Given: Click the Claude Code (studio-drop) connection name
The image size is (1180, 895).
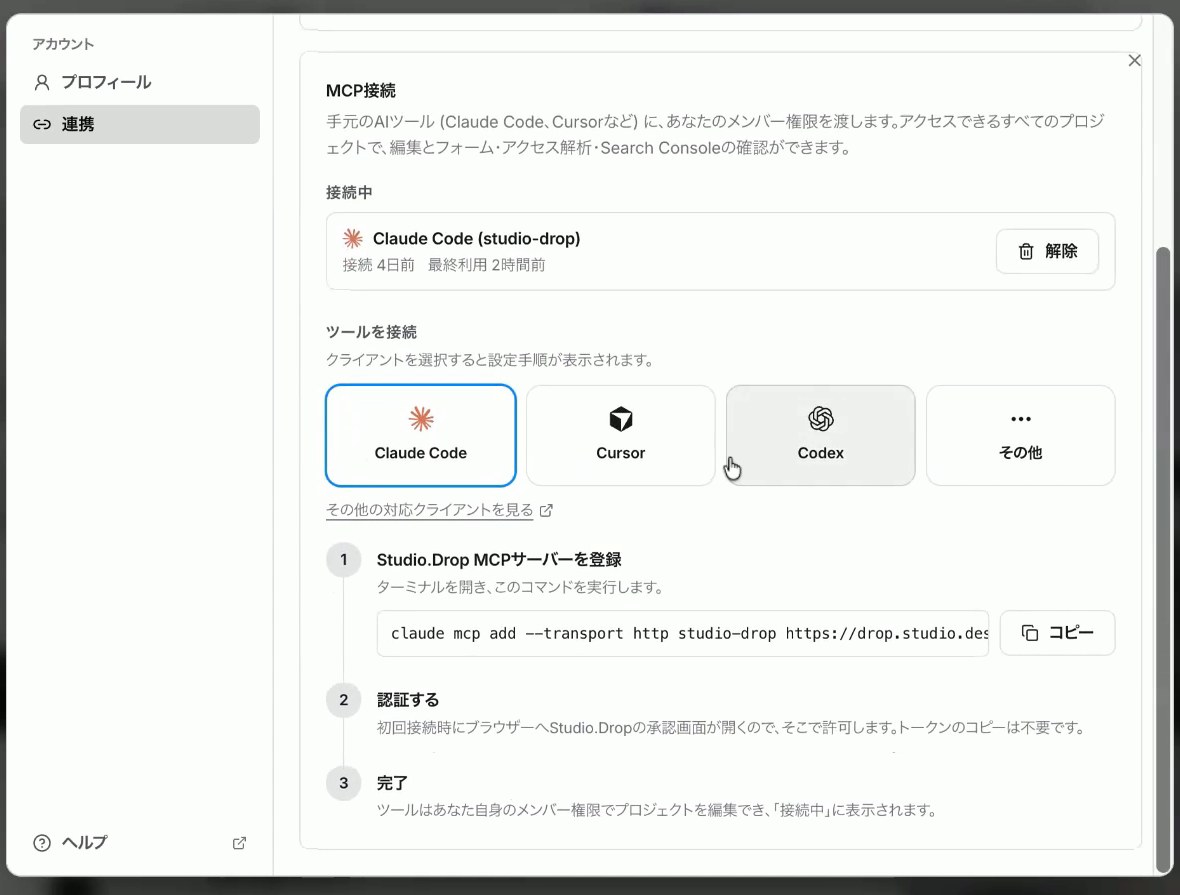Looking at the screenshot, I should point(476,239).
